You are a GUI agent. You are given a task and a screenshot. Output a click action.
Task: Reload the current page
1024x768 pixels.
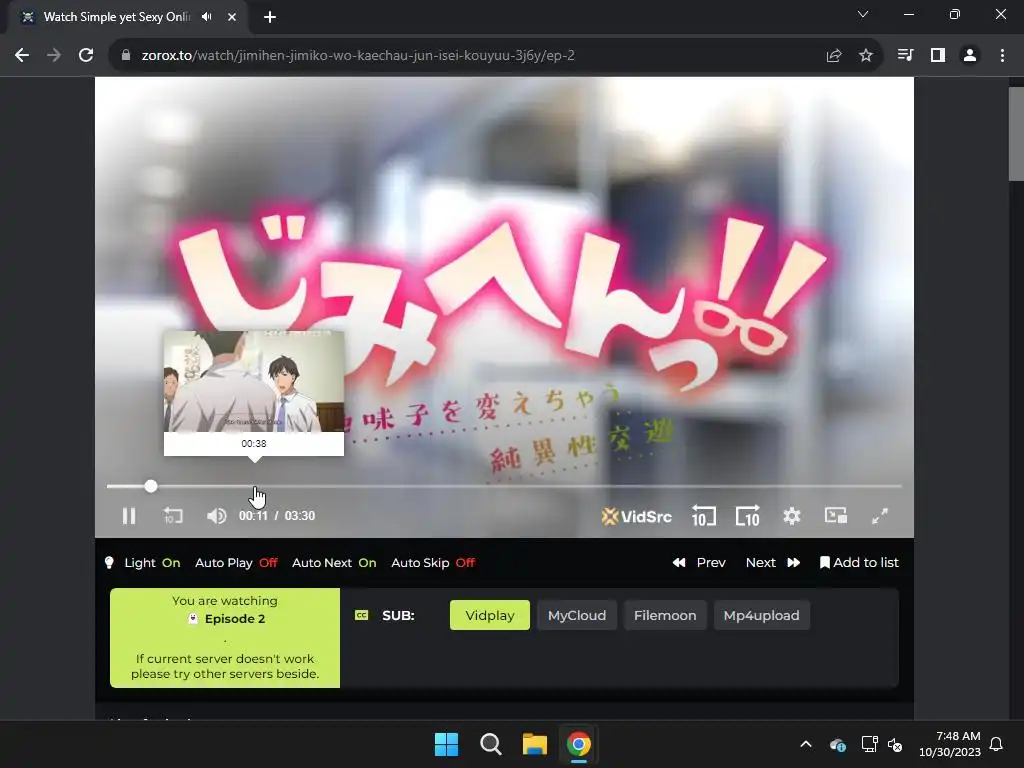[x=86, y=56]
